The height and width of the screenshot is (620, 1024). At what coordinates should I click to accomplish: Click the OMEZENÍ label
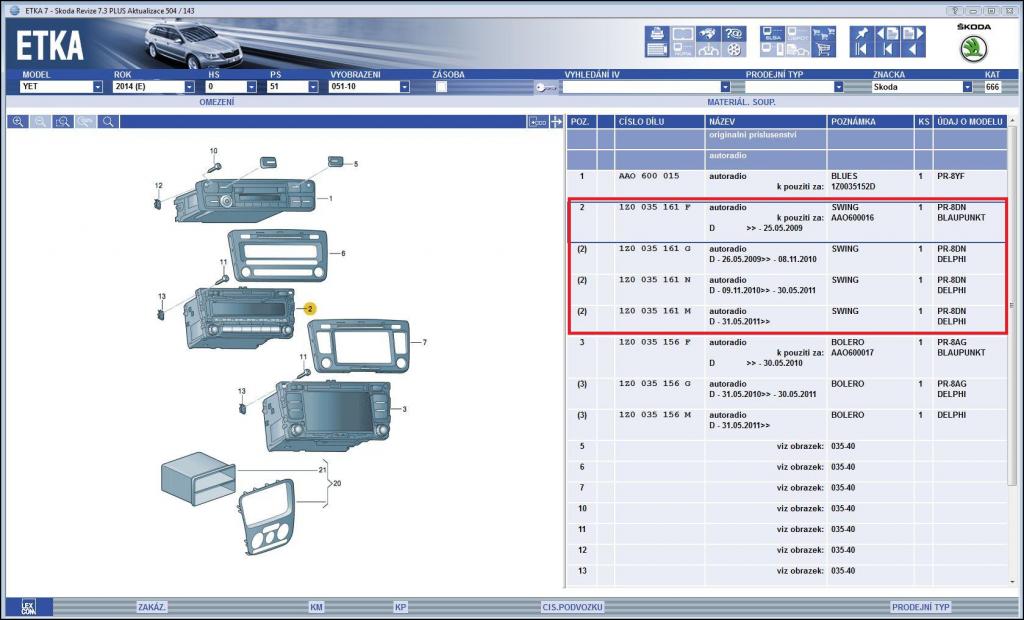(x=217, y=103)
